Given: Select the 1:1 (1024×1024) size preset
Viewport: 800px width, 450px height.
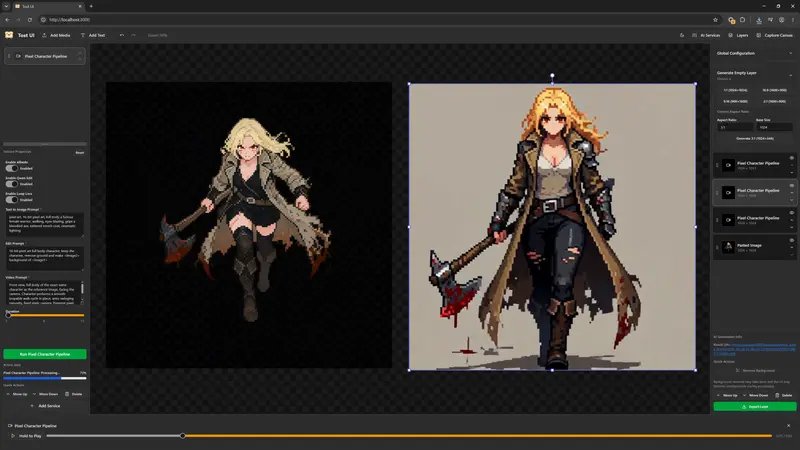Looking at the screenshot, I should tap(735, 90).
